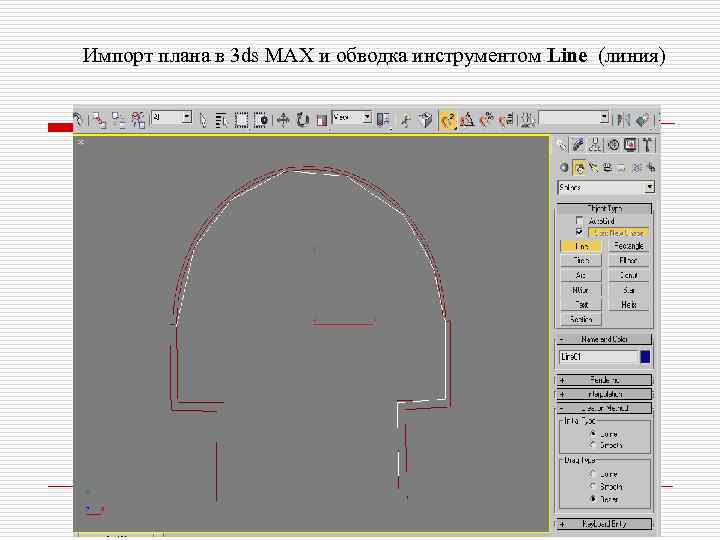Collapse the Name and Color rollout
This screenshot has width=720, height=540.
point(604,339)
